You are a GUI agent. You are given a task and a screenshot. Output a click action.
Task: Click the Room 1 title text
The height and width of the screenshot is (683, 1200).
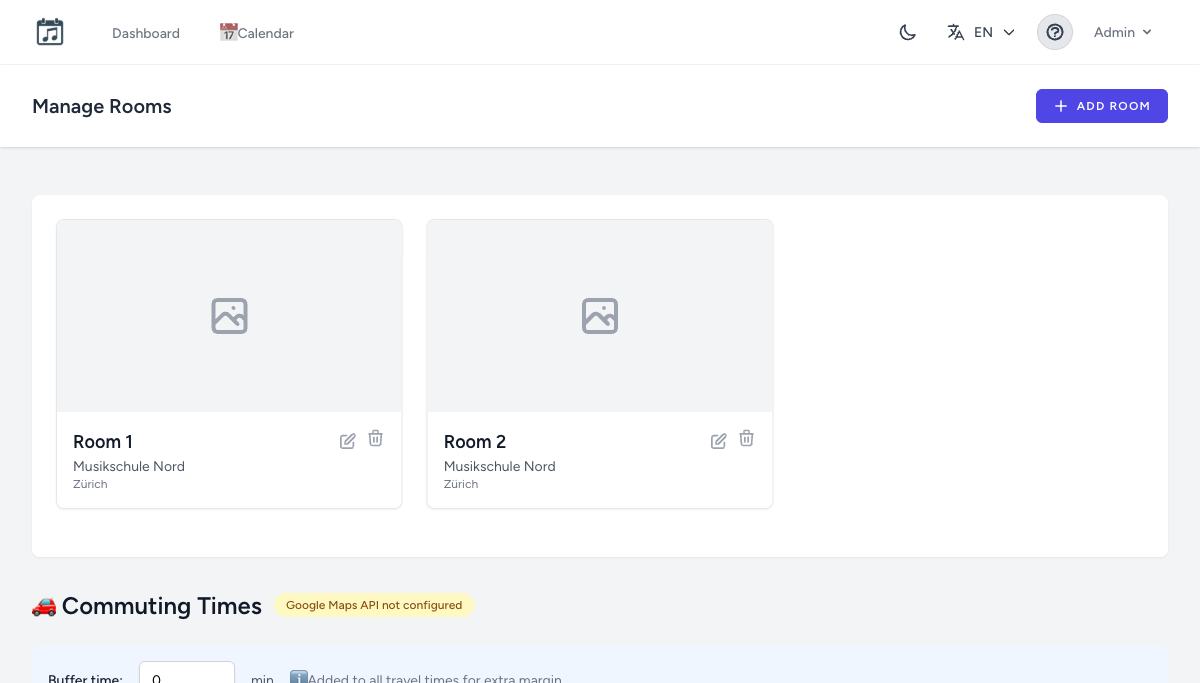click(x=103, y=442)
